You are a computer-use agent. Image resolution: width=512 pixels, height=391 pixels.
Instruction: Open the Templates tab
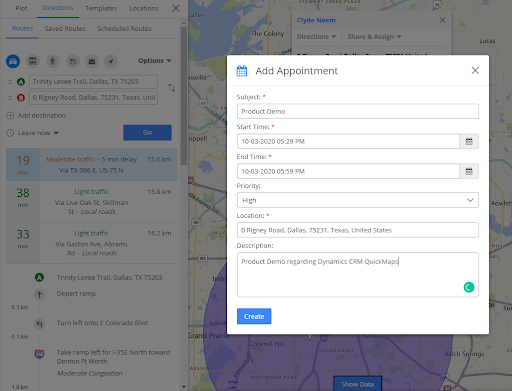[x=101, y=8]
